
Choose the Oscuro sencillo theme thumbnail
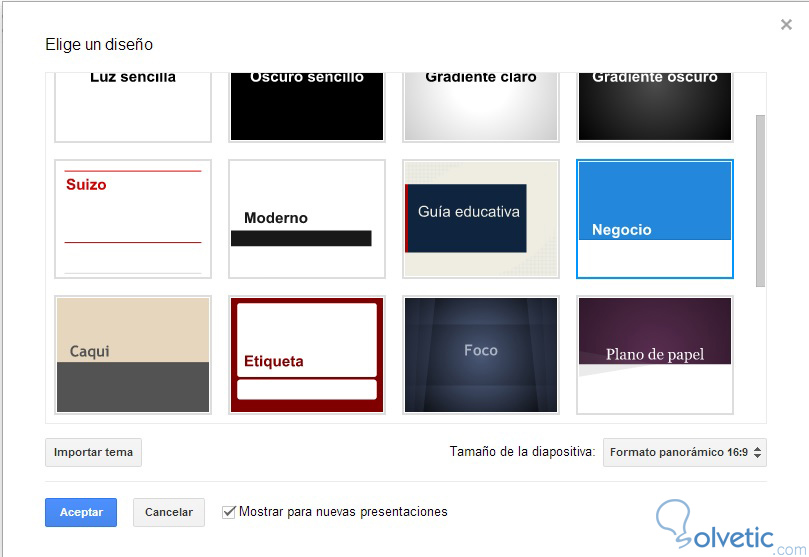[307, 107]
